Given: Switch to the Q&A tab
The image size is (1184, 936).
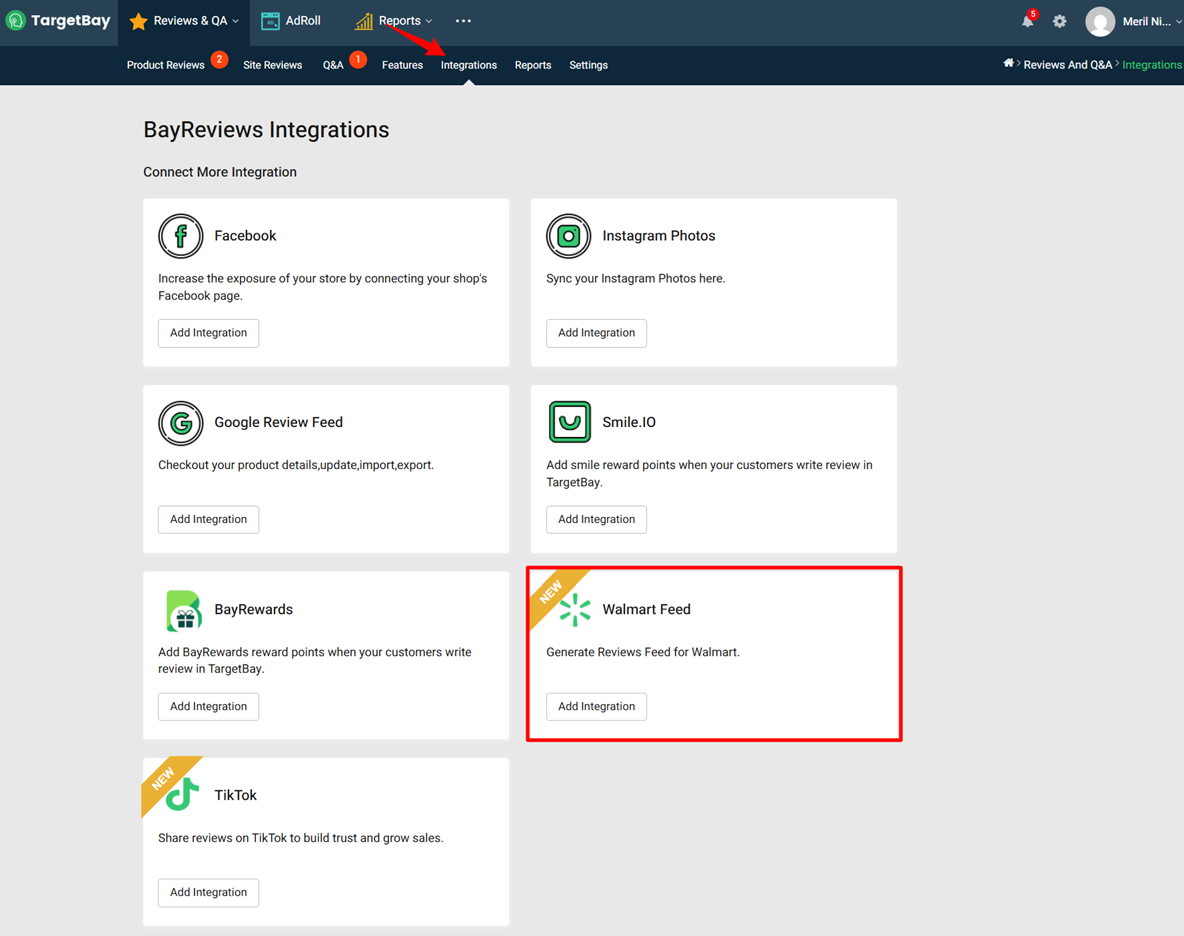Looking at the screenshot, I should point(333,65).
